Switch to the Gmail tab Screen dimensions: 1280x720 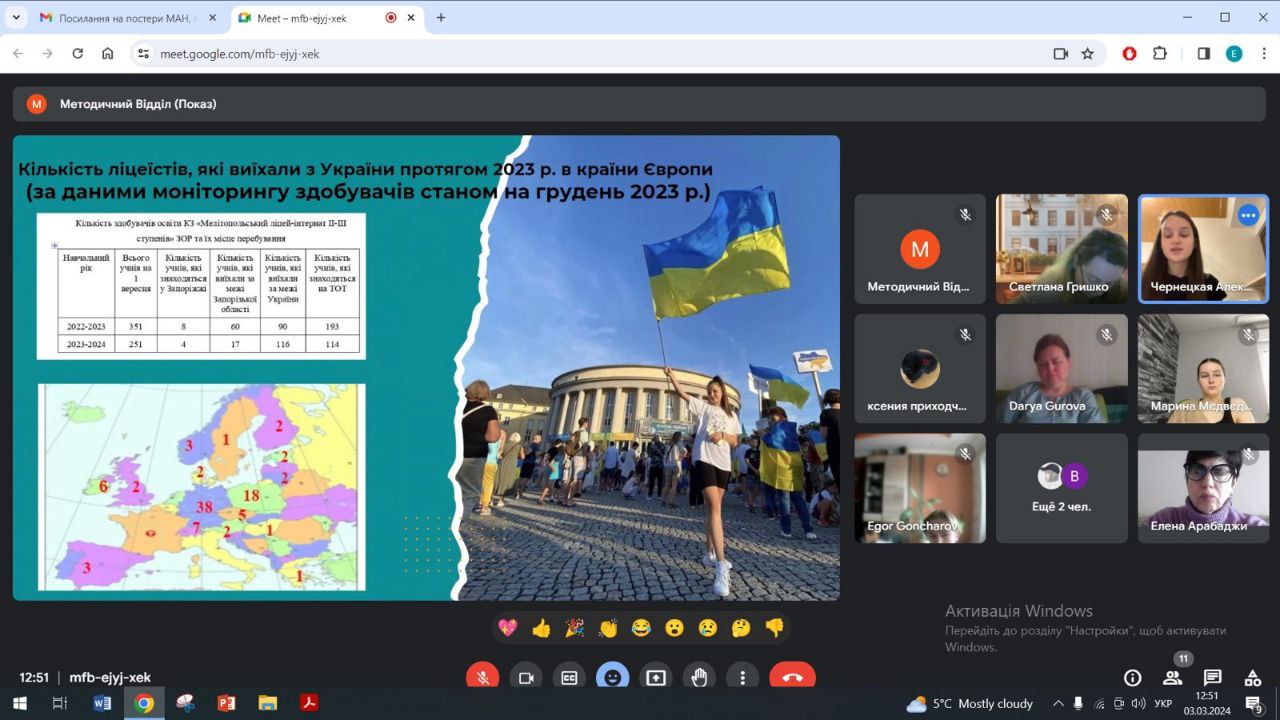click(118, 18)
